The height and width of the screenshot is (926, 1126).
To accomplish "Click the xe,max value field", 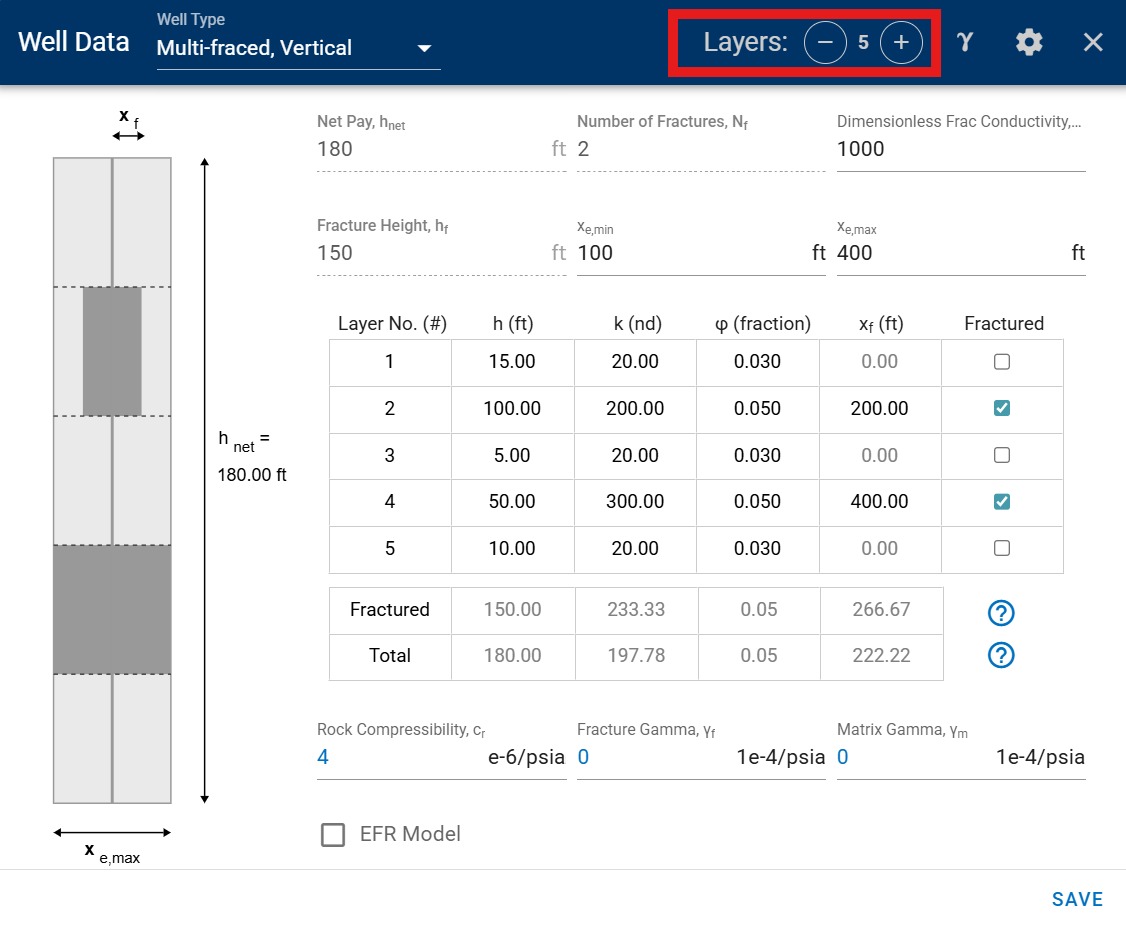I will pyautogui.click(x=950, y=253).
